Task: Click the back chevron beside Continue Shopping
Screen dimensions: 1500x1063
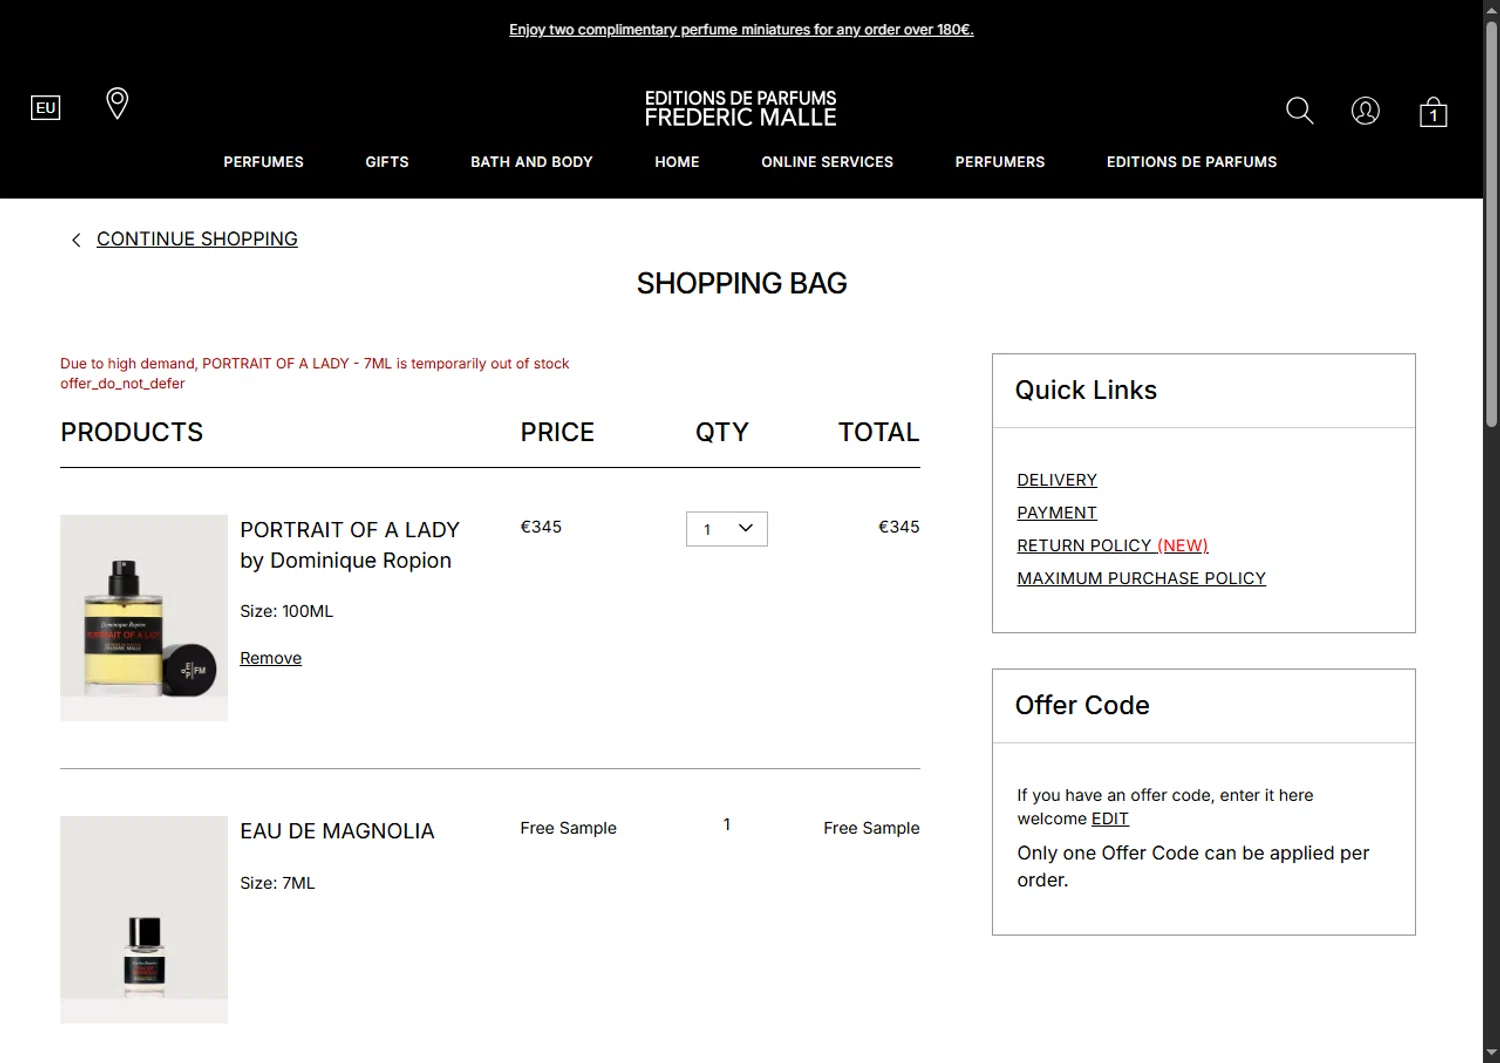Action: coord(76,240)
